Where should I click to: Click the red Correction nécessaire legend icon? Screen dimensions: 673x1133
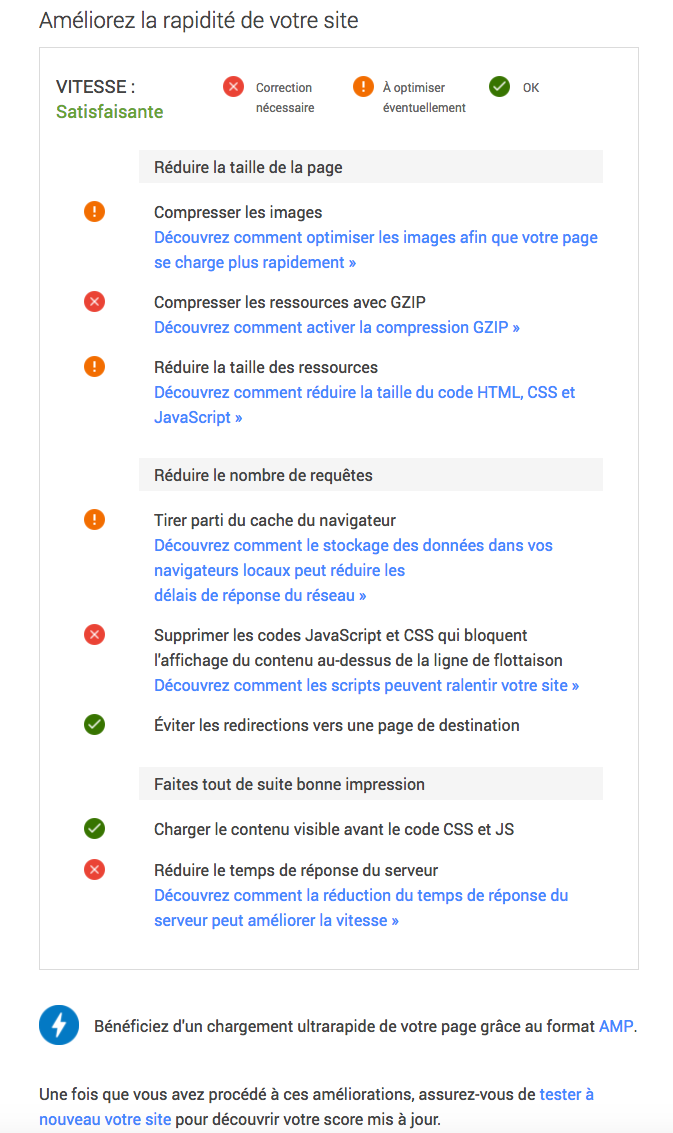(x=233, y=87)
